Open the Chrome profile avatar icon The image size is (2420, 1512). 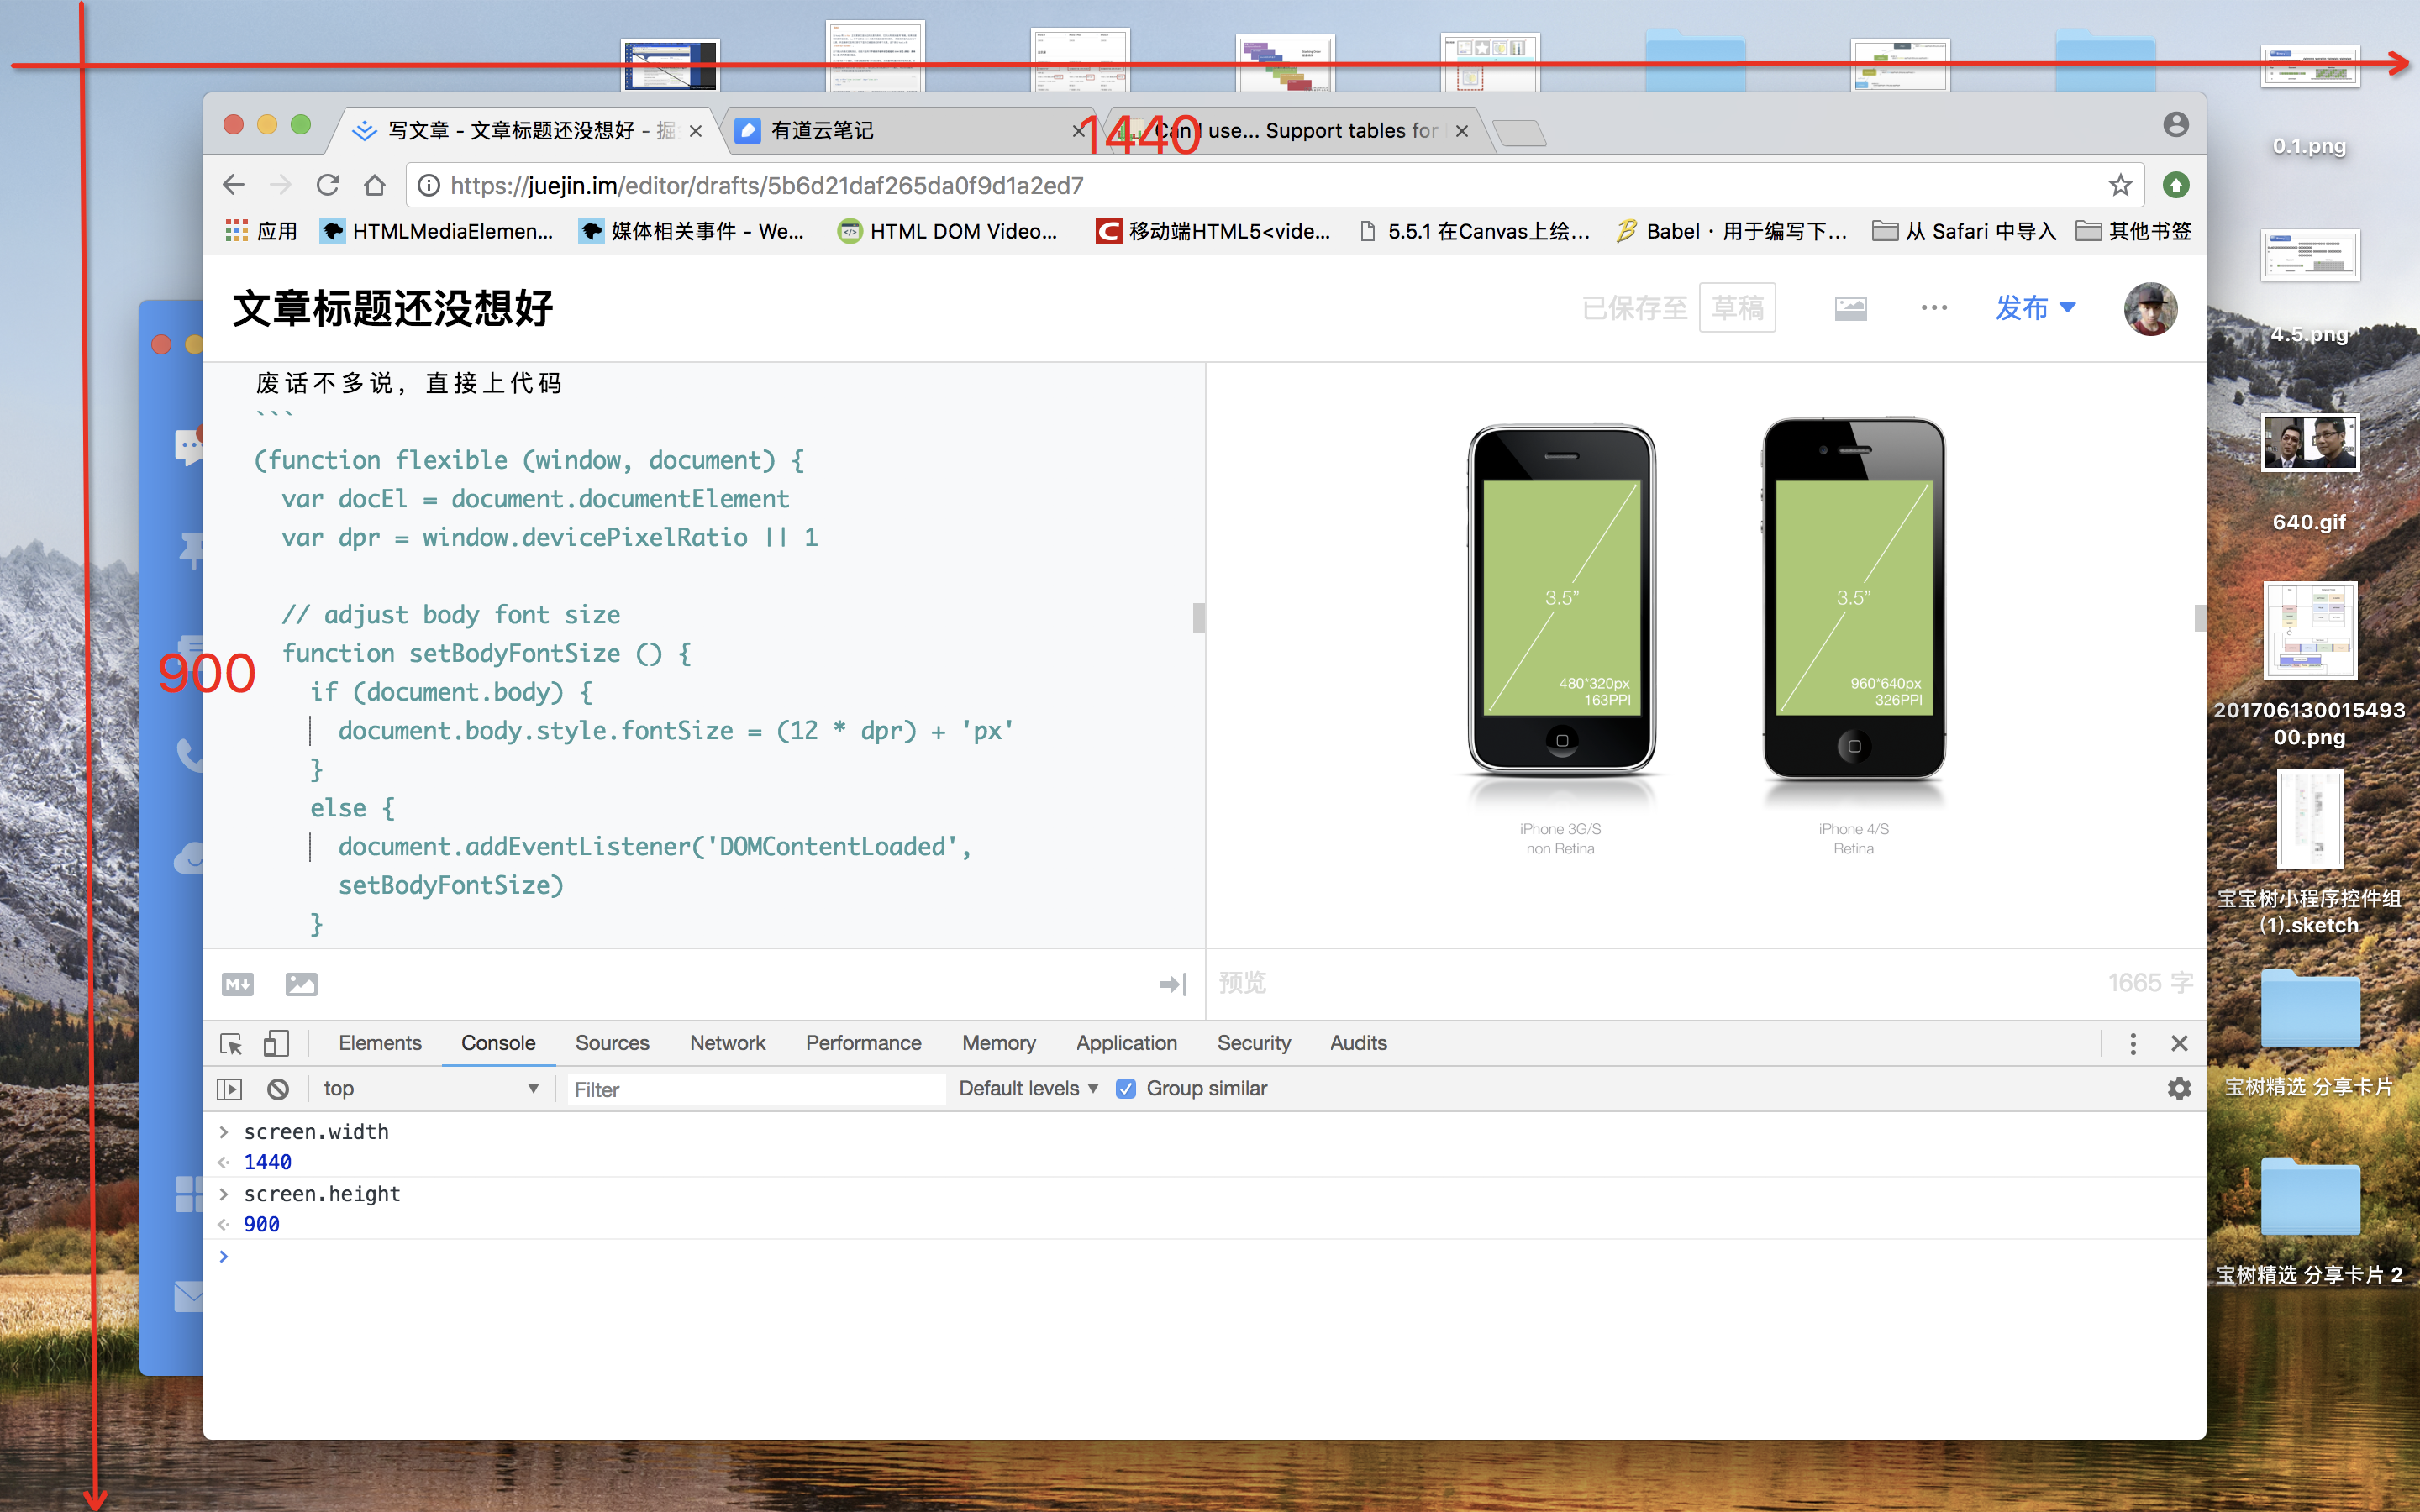click(2176, 124)
